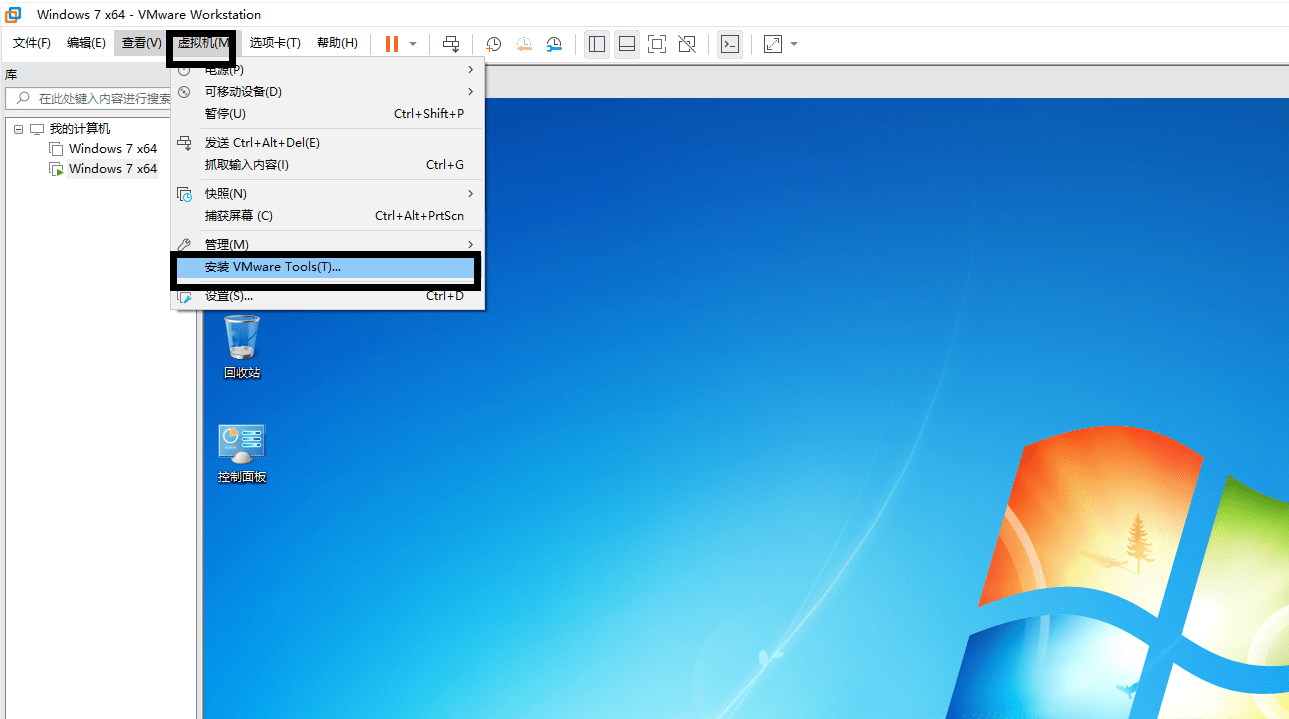Close the open 虚拟机(M) menu
1289x719 pixels.
click(204, 43)
